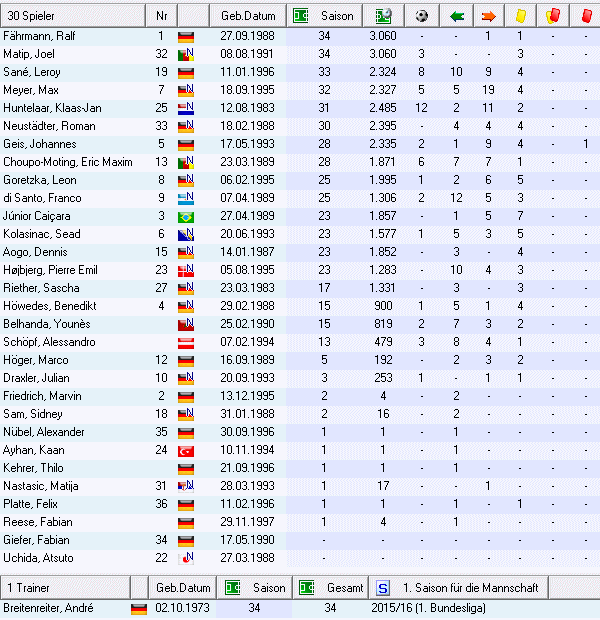
Task: Click '1. Saison für die Mannschaft' header
Action: (459, 588)
